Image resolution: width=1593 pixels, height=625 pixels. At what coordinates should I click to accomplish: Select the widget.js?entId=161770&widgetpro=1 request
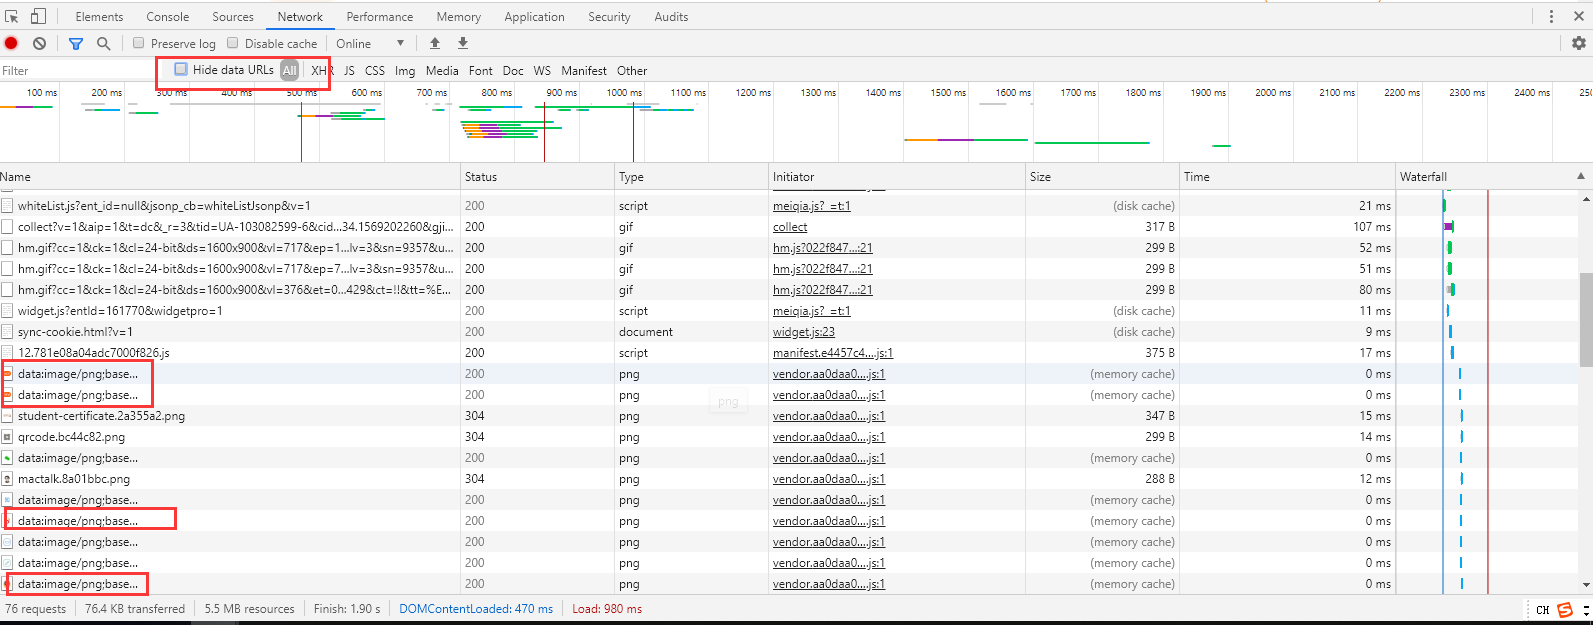point(120,311)
